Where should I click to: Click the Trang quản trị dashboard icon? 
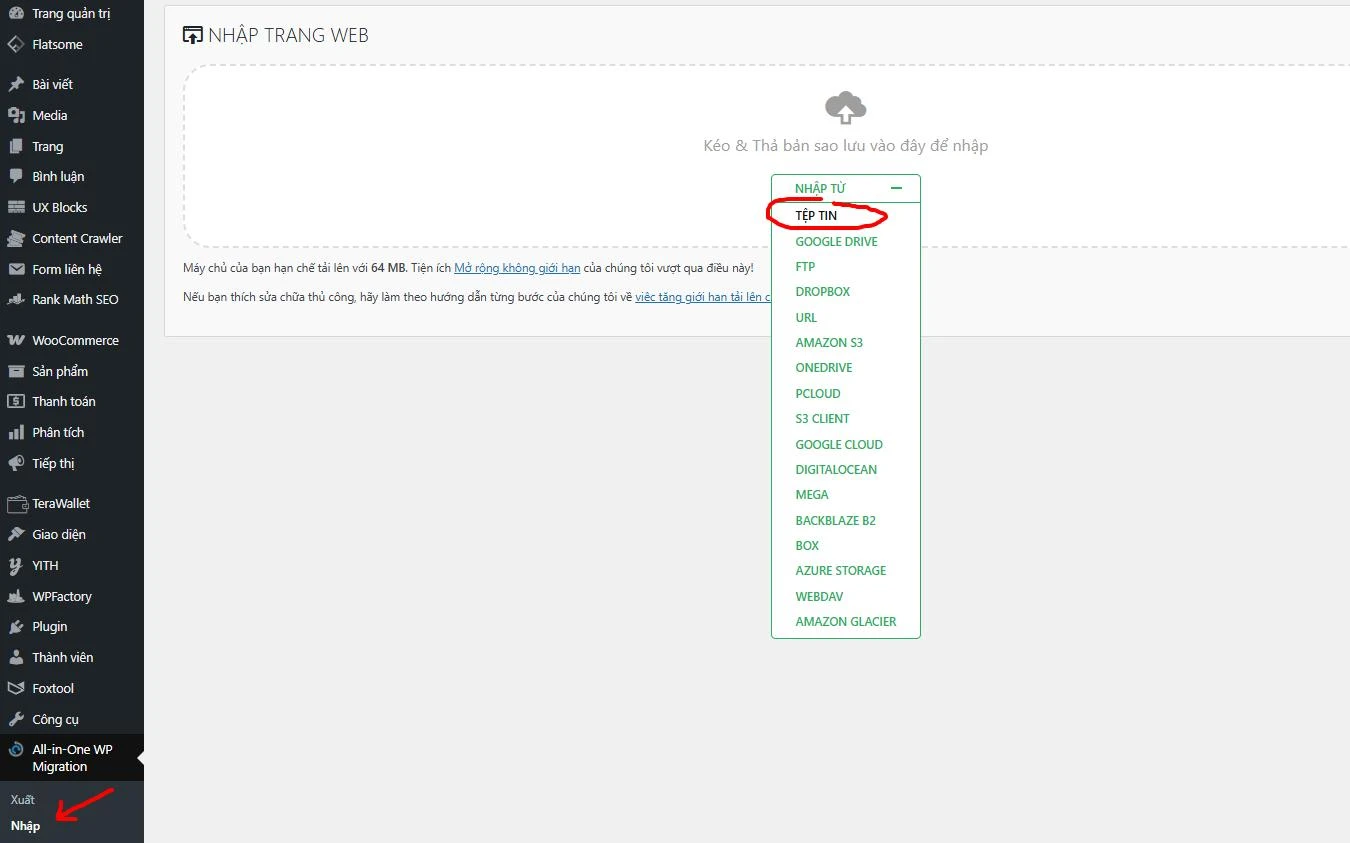coord(15,14)
